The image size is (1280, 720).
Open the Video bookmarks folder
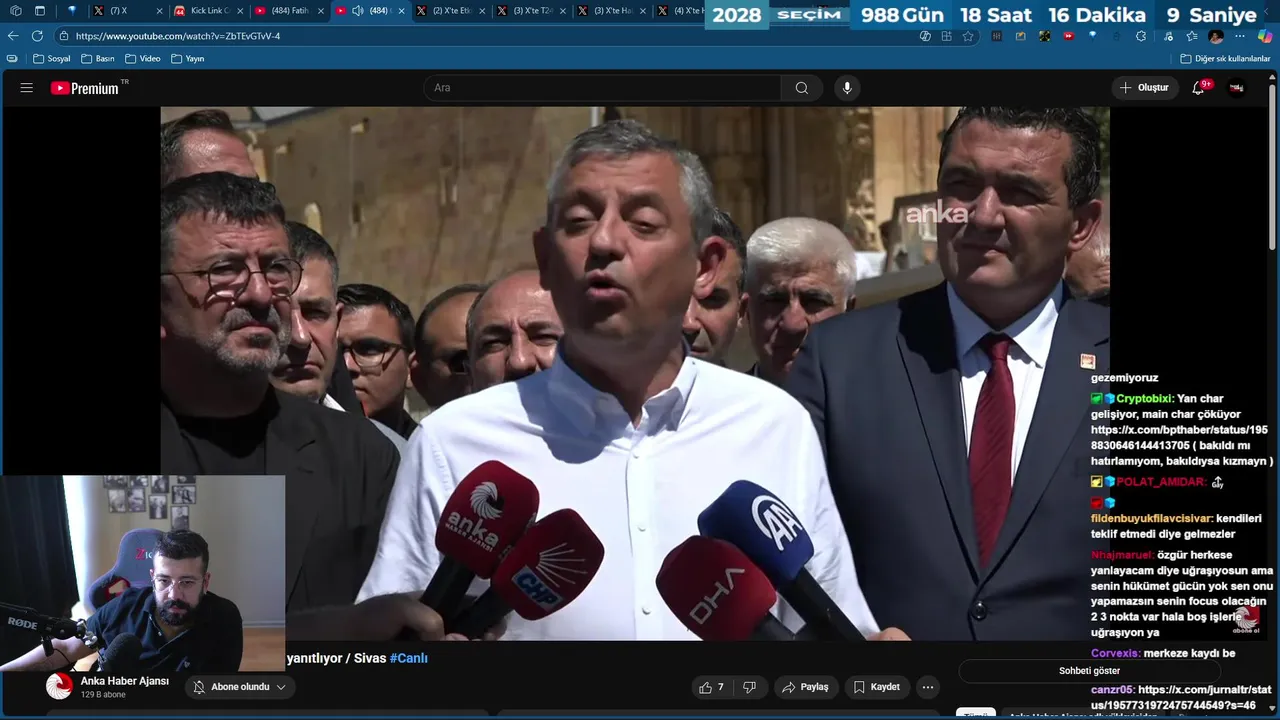click(x=142, y=59)
